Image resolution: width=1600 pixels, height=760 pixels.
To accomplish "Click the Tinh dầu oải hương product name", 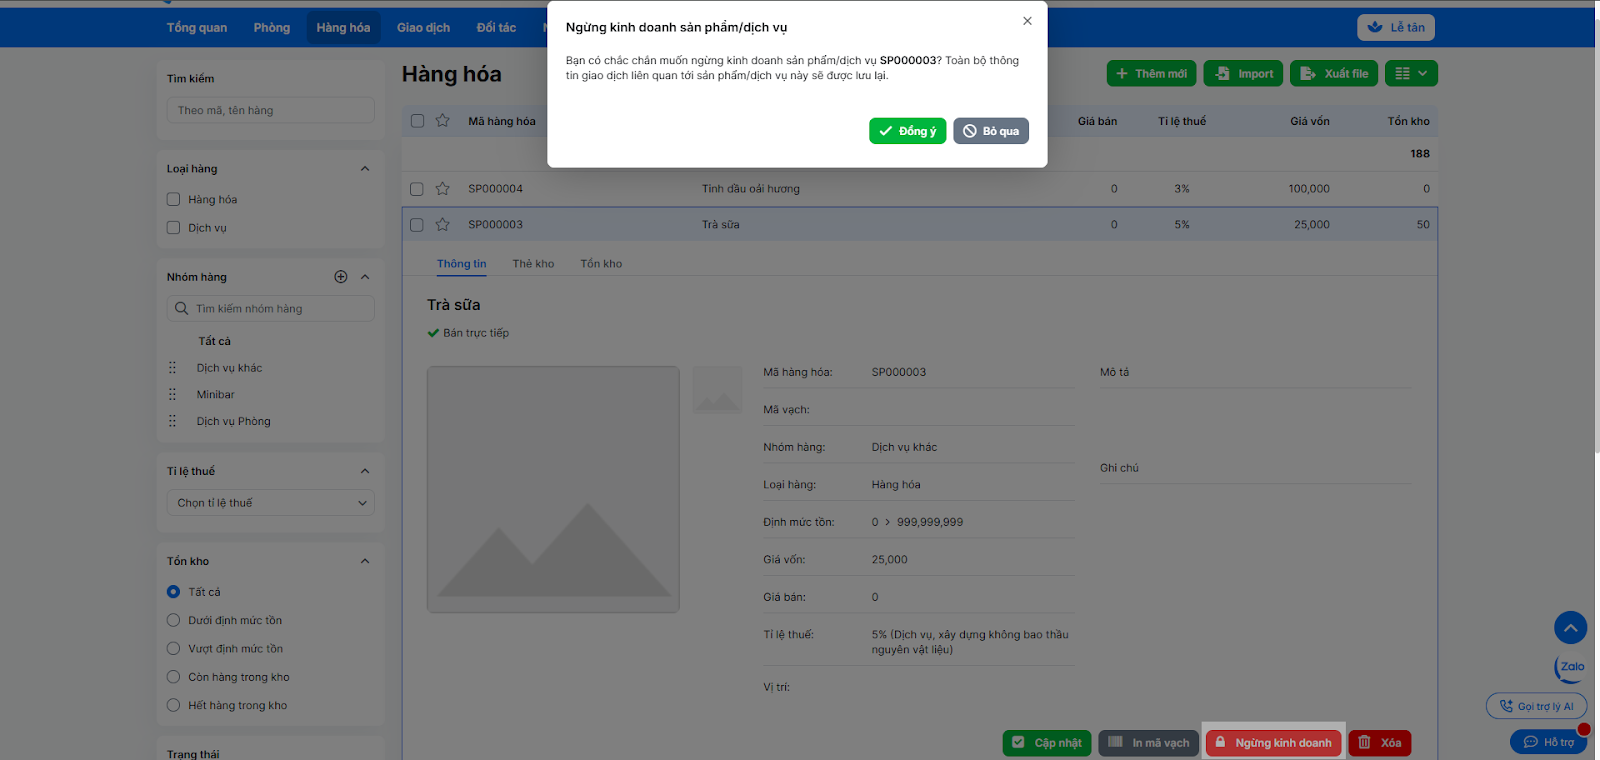I will tap(751, 189).
